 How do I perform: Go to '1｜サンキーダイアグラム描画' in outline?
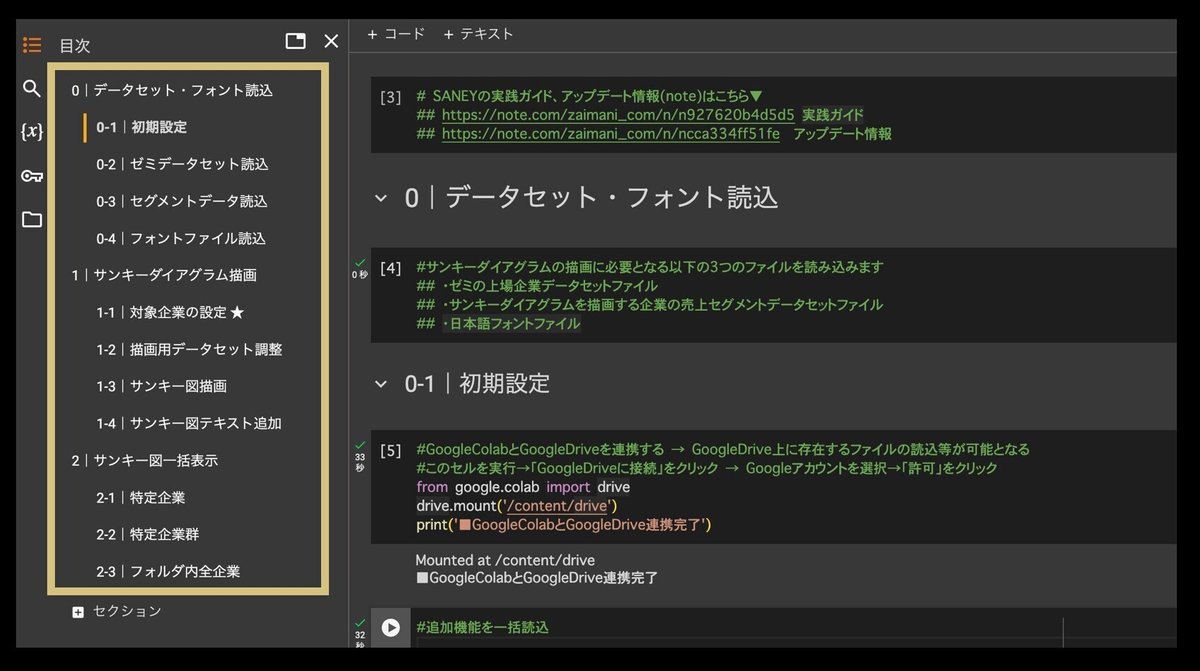coord(164,275)
